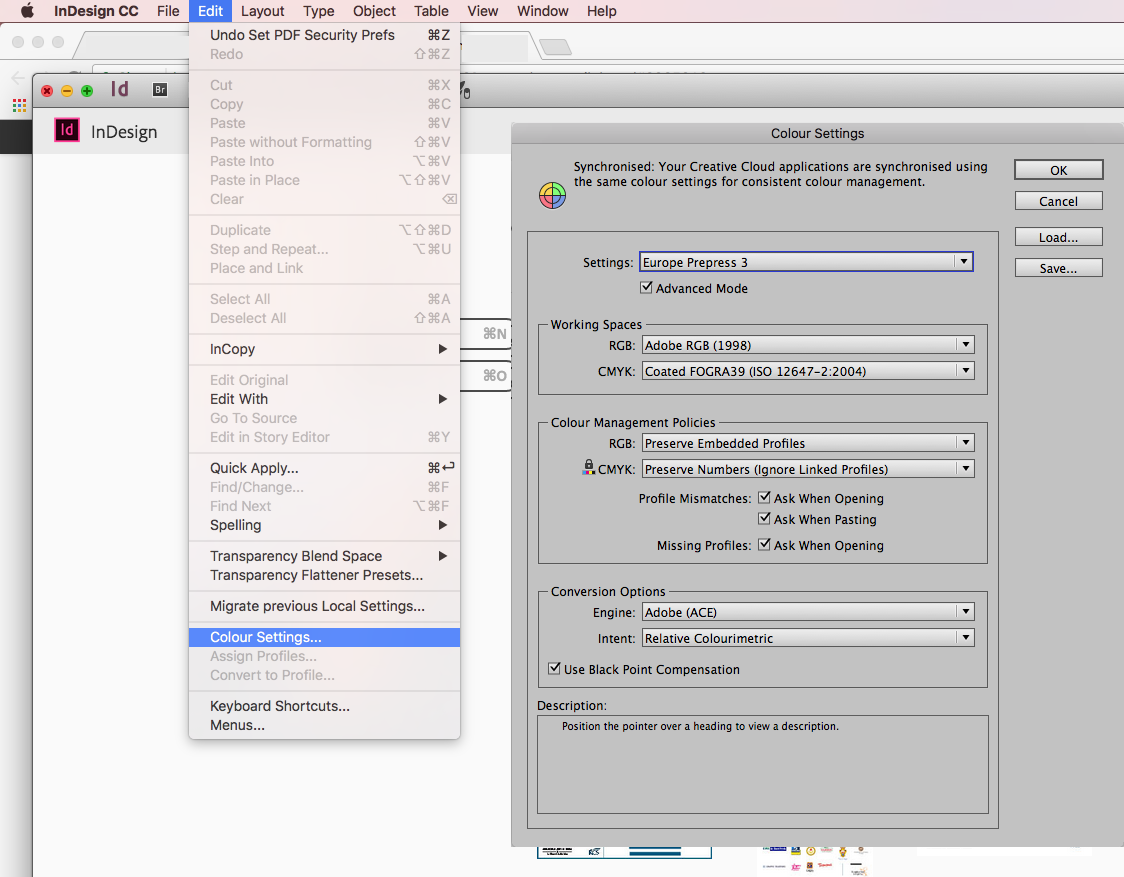Image resolution: width=1124 pixels, height=877 pixels.
Task: Open the Object menu
Action: pos(374,11)
